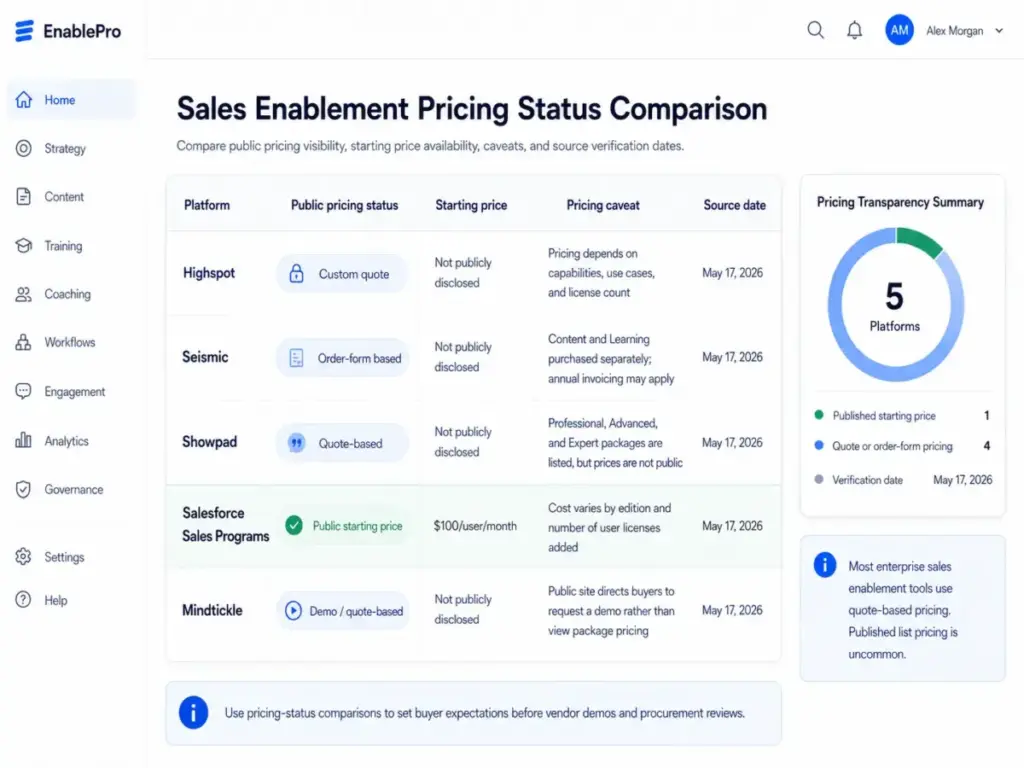Open the Training menu item
The width and height of the screenshot is (1024, 768).
63,246
